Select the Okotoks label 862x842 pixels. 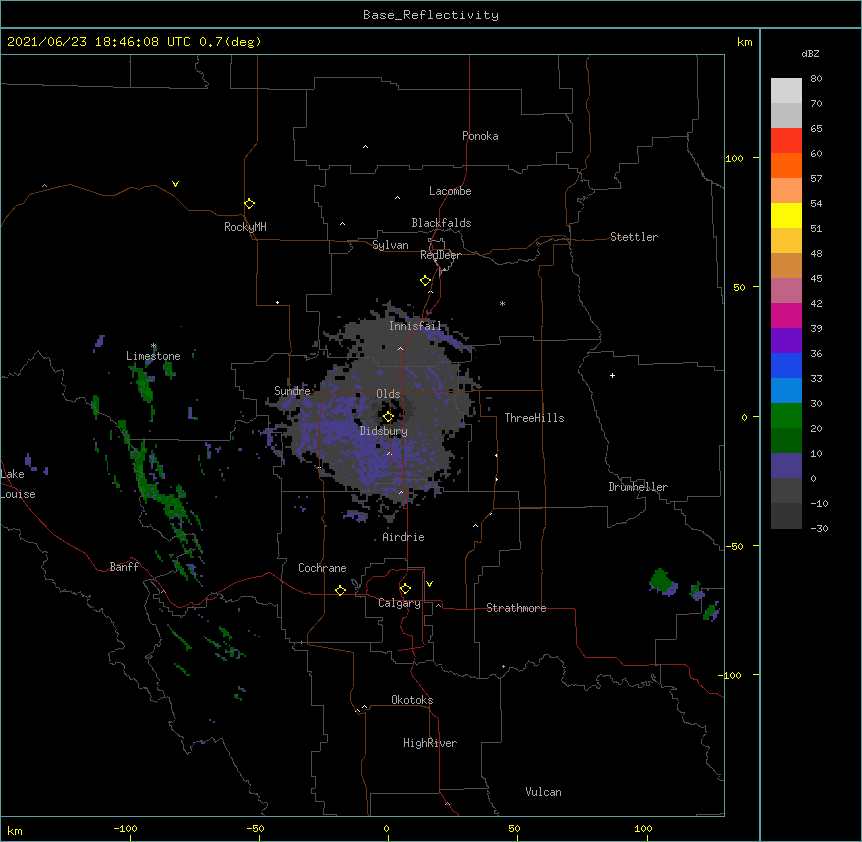(x=412, y=700)
